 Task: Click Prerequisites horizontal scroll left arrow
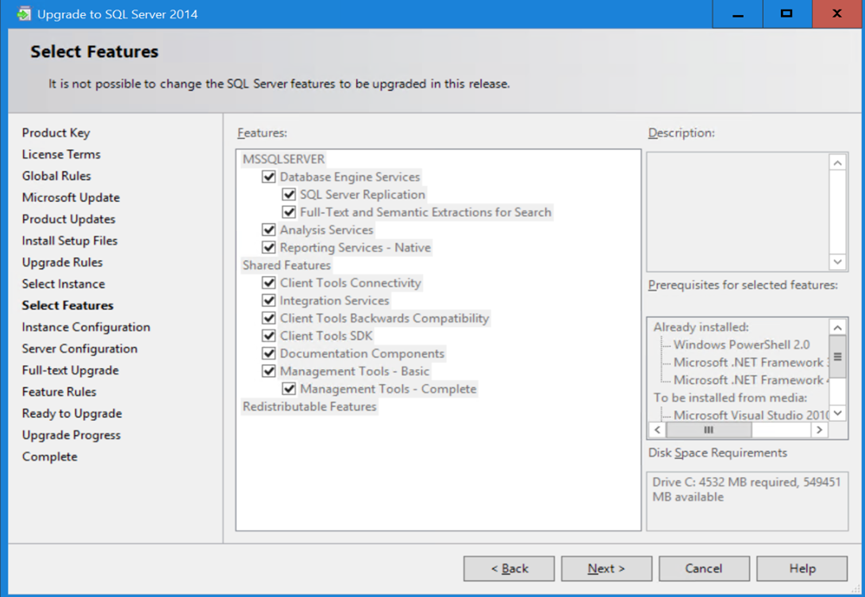657,430
